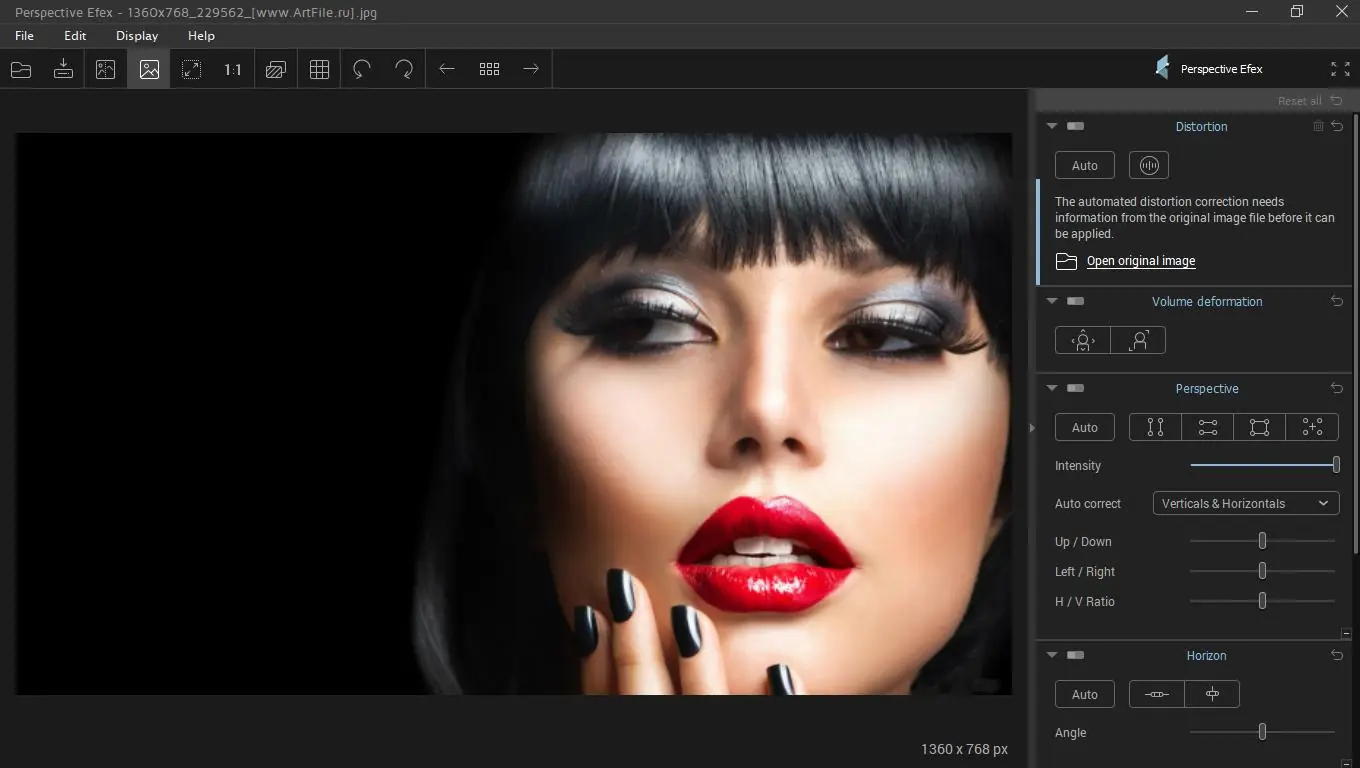
Task: Enable the grid overlay icon
Action: coord(318,68)
